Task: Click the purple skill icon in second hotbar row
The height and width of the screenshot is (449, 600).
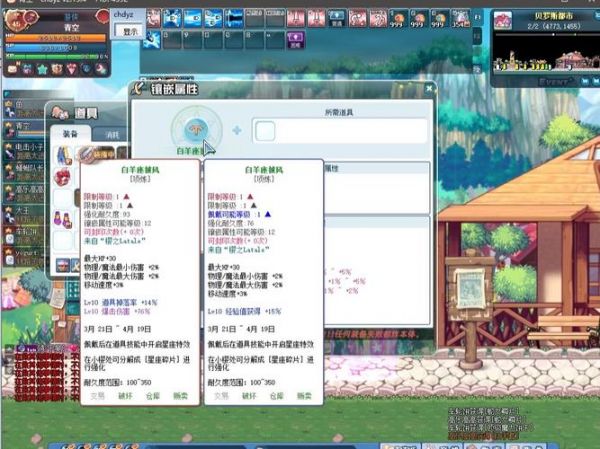Action: [295, 39]
